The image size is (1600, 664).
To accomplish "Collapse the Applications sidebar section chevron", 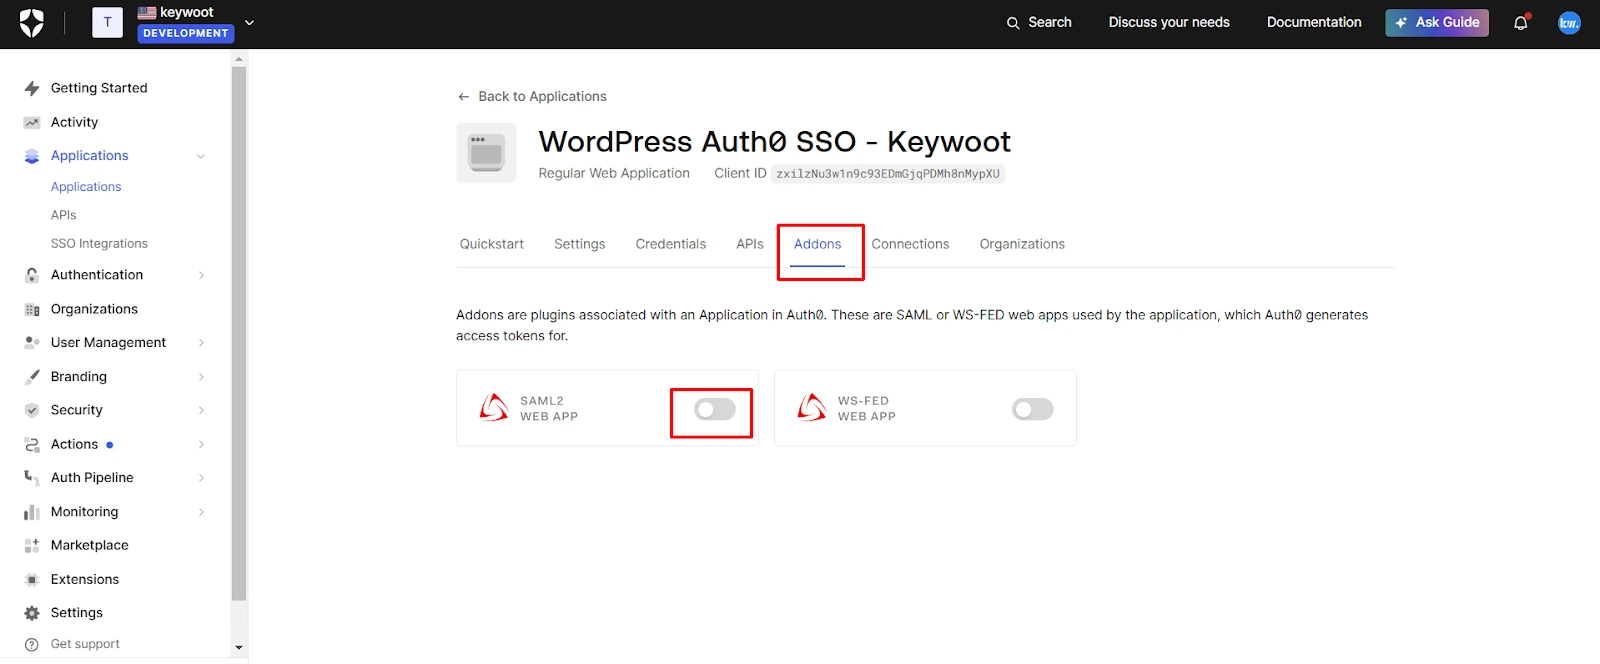I will pos(201,156).
